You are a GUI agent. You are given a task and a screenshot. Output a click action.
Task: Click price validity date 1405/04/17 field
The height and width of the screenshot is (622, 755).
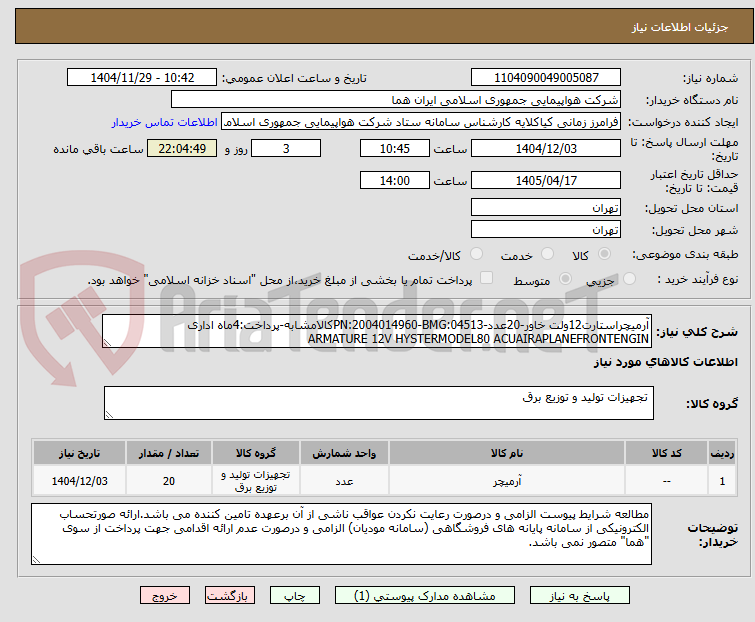click(546, 181)
